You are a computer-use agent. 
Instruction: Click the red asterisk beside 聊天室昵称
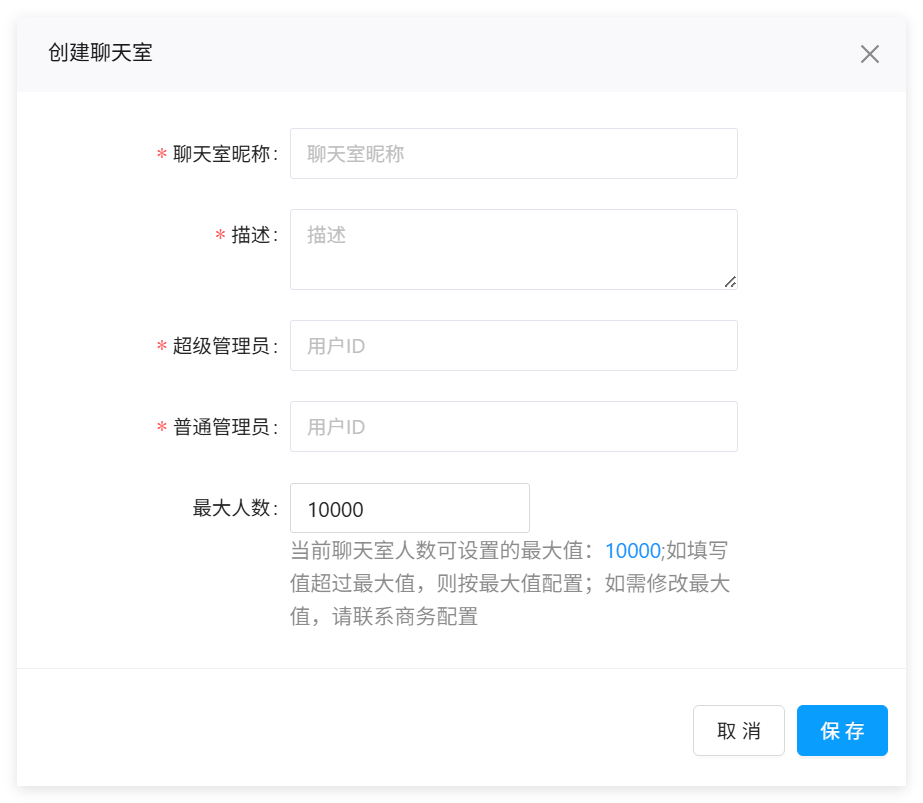click(161, 156)
